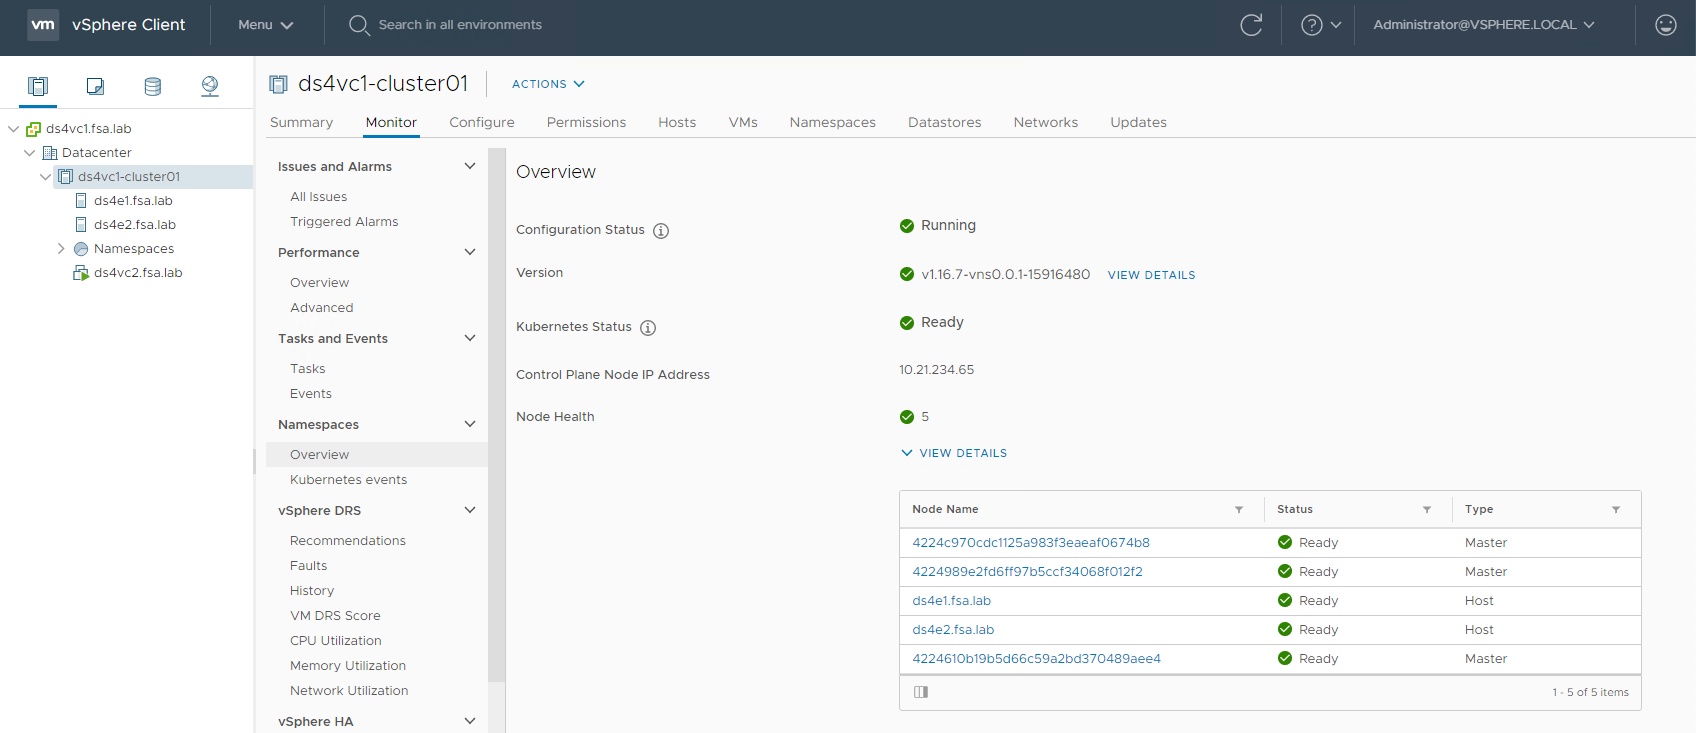This screenshot has height=733, width=1696.
Task: Click the navigator panel collapse handle
Action: [254, 460]
